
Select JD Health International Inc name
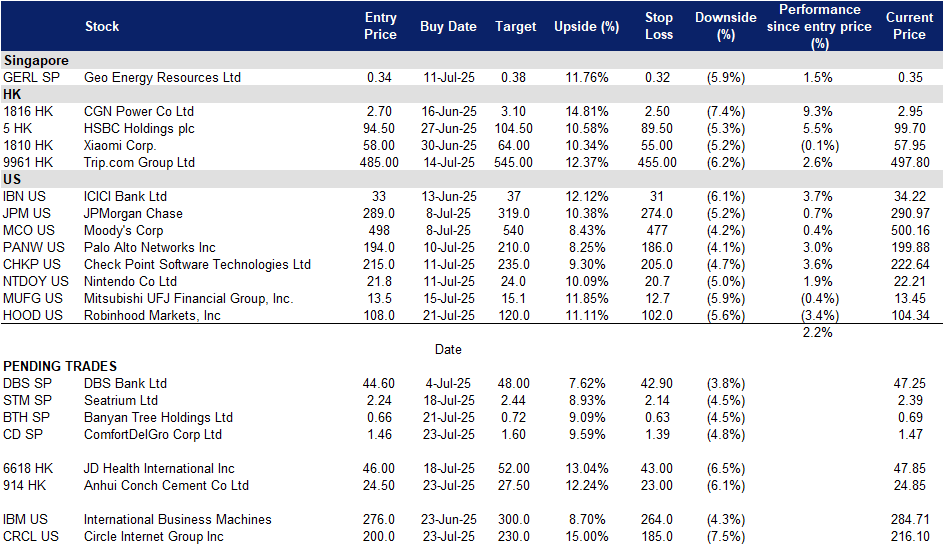(x=159, y=469)
